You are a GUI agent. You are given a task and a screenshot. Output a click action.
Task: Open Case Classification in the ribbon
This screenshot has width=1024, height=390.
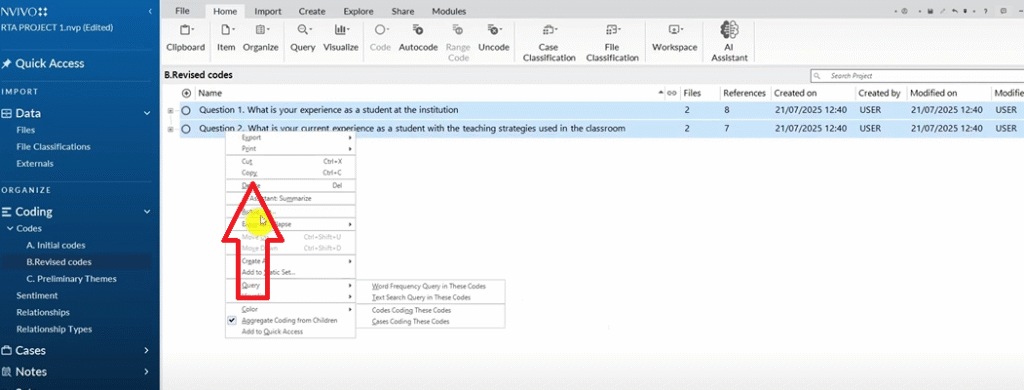tap(549, 43)
